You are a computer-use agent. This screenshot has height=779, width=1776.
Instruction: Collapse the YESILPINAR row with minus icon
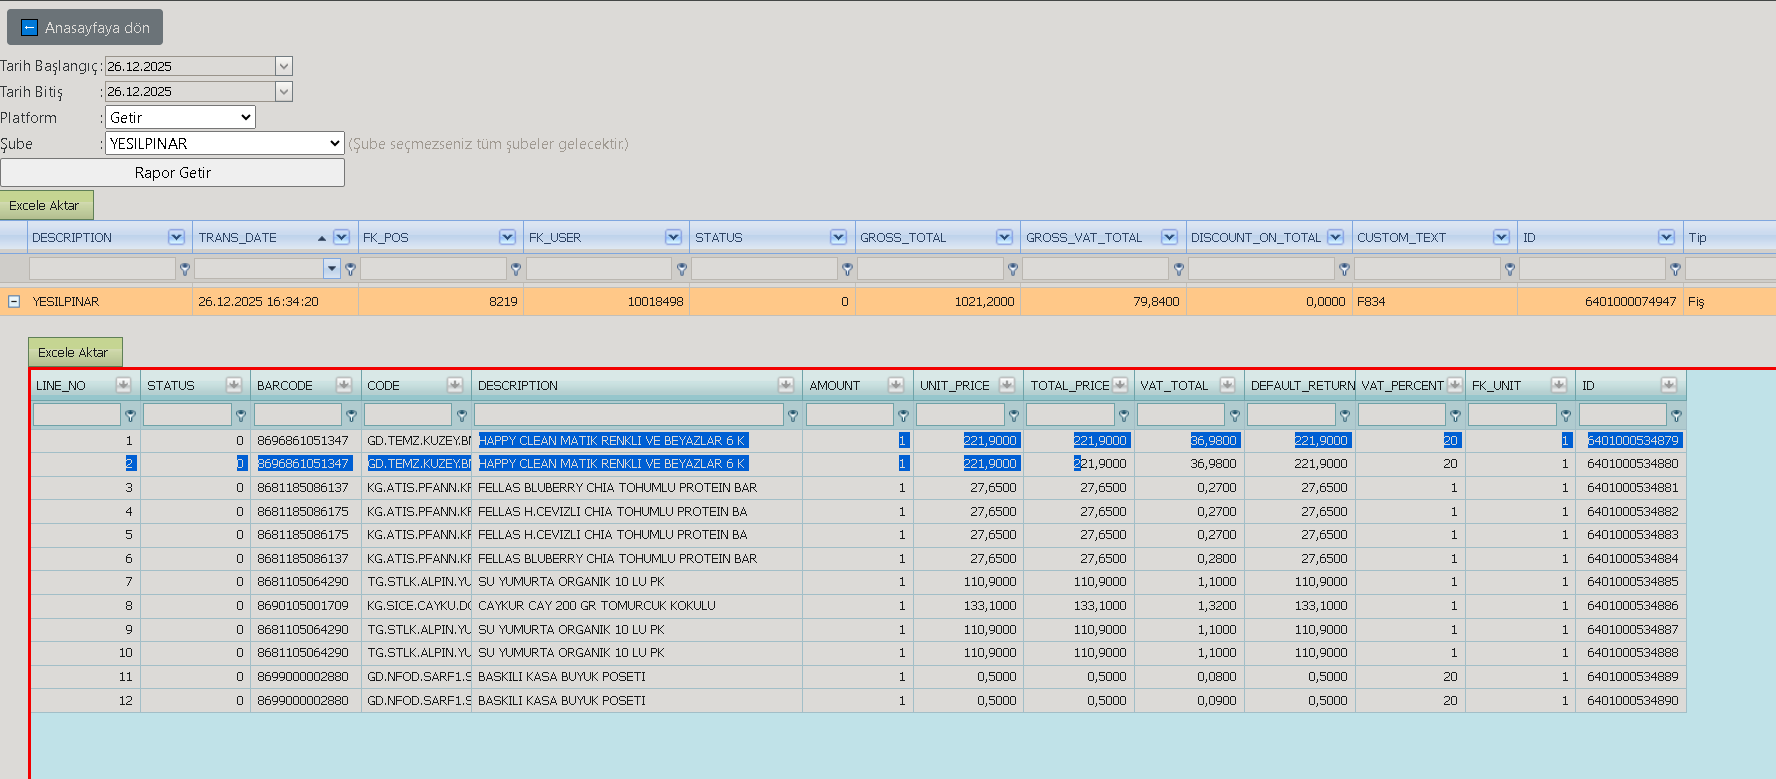[14, 301]
